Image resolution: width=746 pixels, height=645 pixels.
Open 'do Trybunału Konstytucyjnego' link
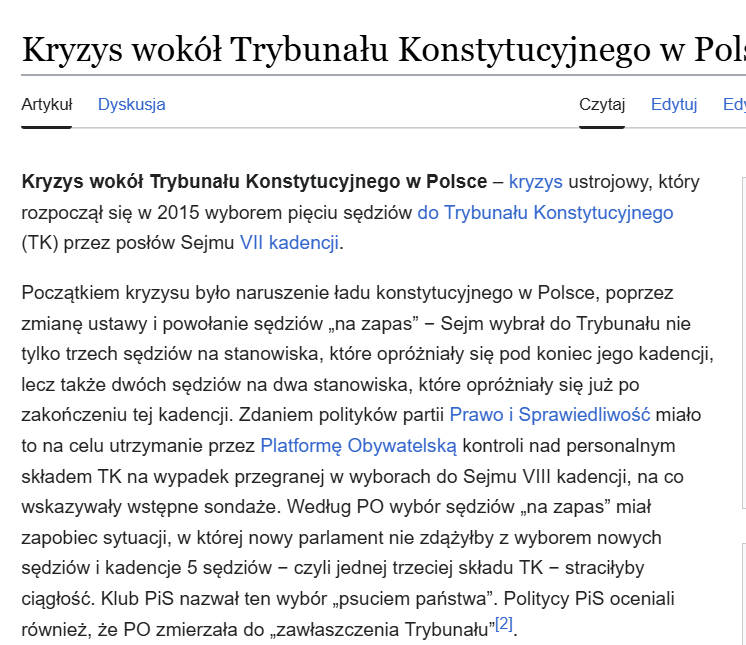pyautogui.click(x=545, y=213)
